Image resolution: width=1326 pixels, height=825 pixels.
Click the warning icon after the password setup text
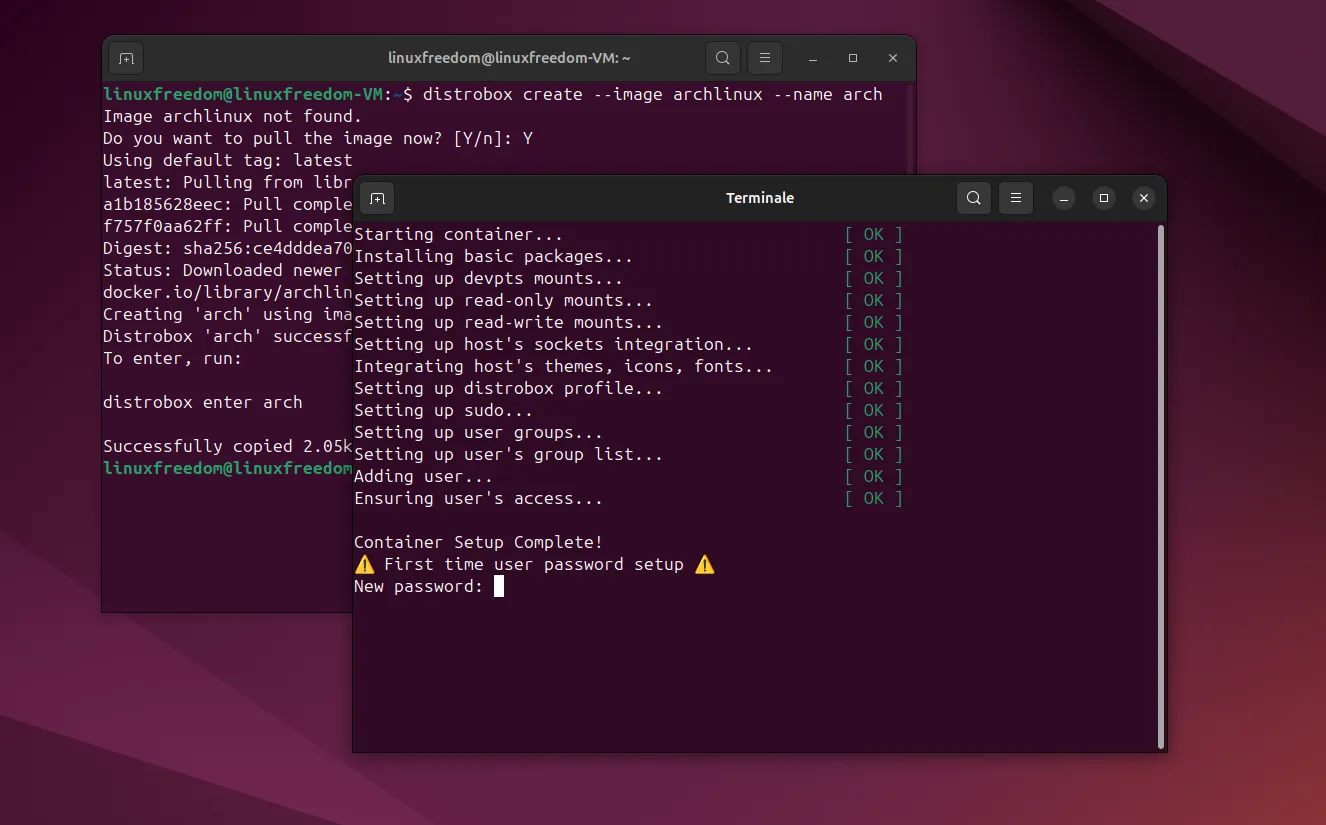704,564
